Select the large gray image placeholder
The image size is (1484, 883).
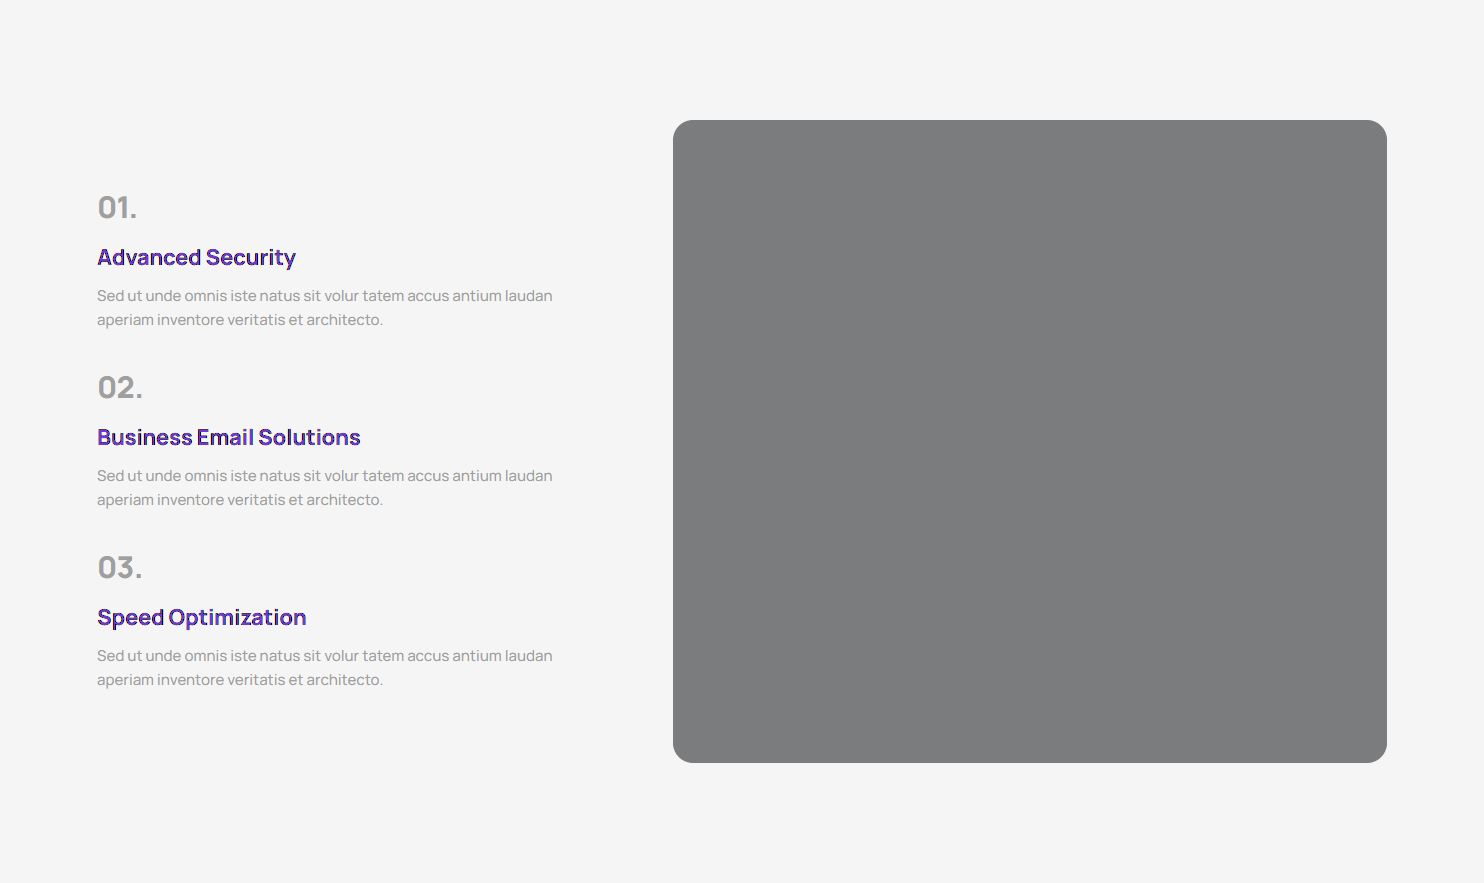tap(1029, 441)
